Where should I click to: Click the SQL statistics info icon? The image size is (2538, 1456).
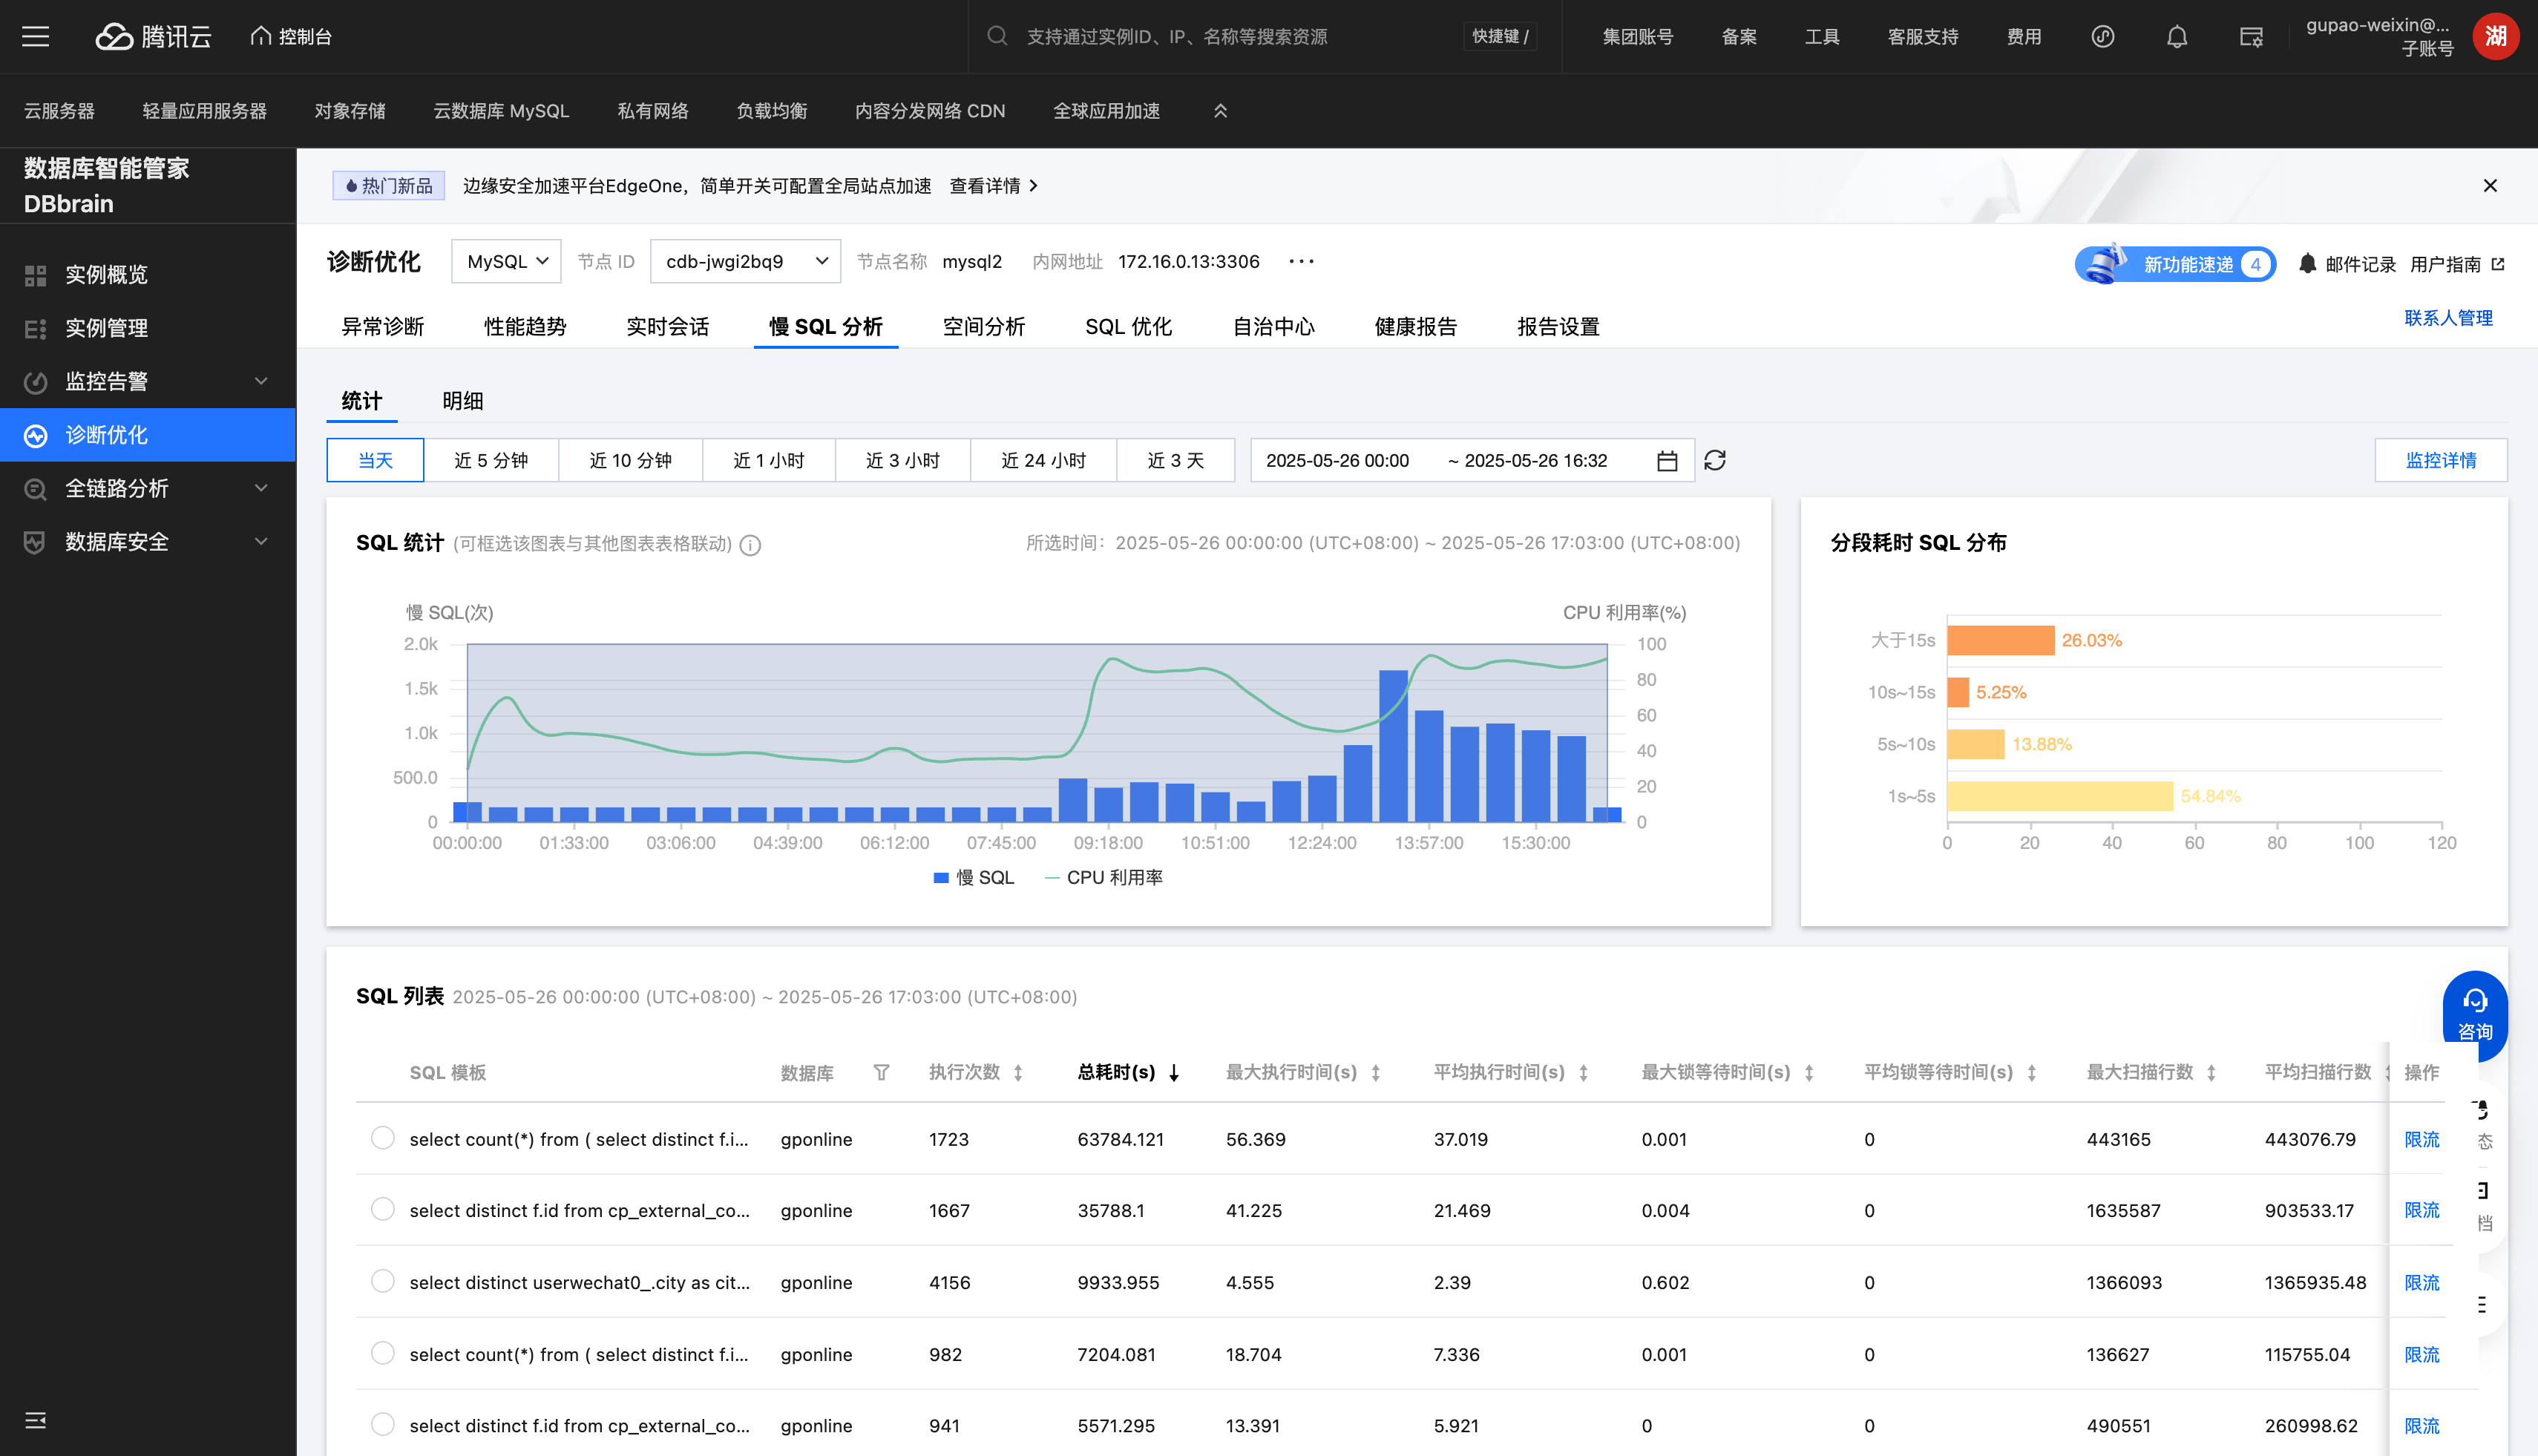[750, 545]
